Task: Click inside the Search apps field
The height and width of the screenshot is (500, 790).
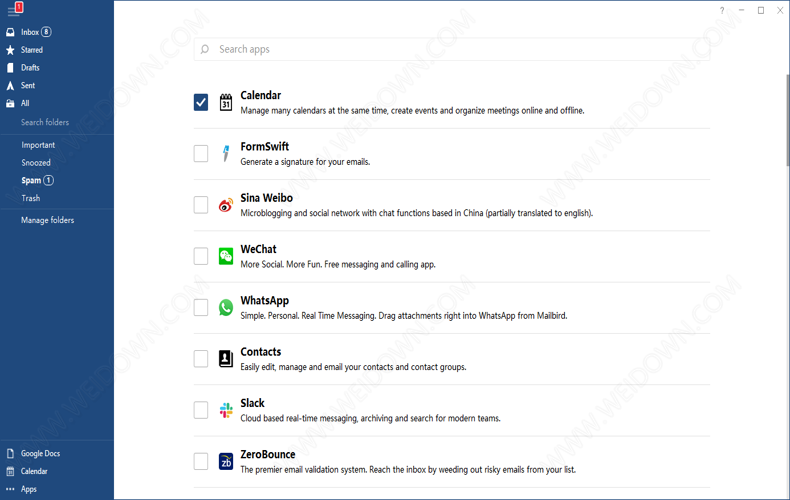Action: point(451,49)
